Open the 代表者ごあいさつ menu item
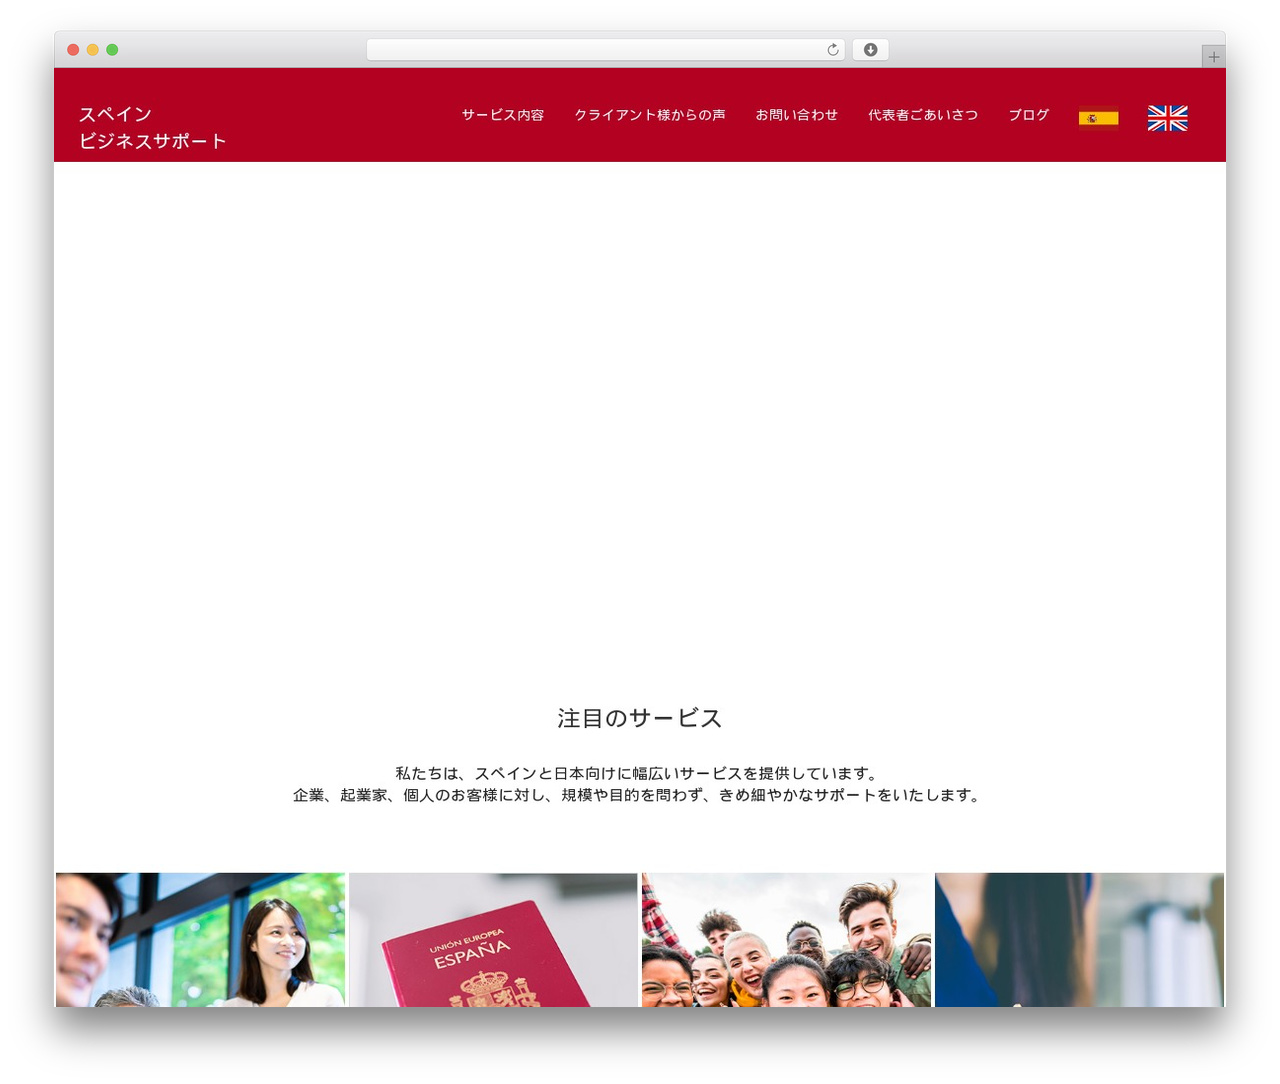Image resolution: width=1280 pixels, height=1084 pixels. click(x=923, y=115)
